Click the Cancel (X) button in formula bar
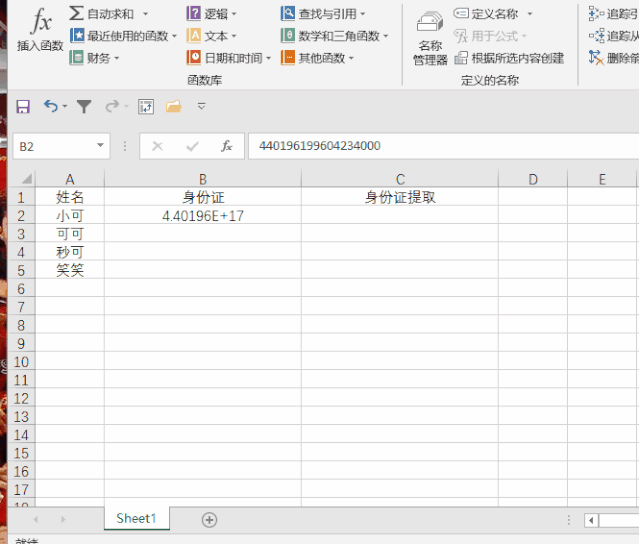The width and height of the screenshot is (639, 544). [x=157, y=146]
